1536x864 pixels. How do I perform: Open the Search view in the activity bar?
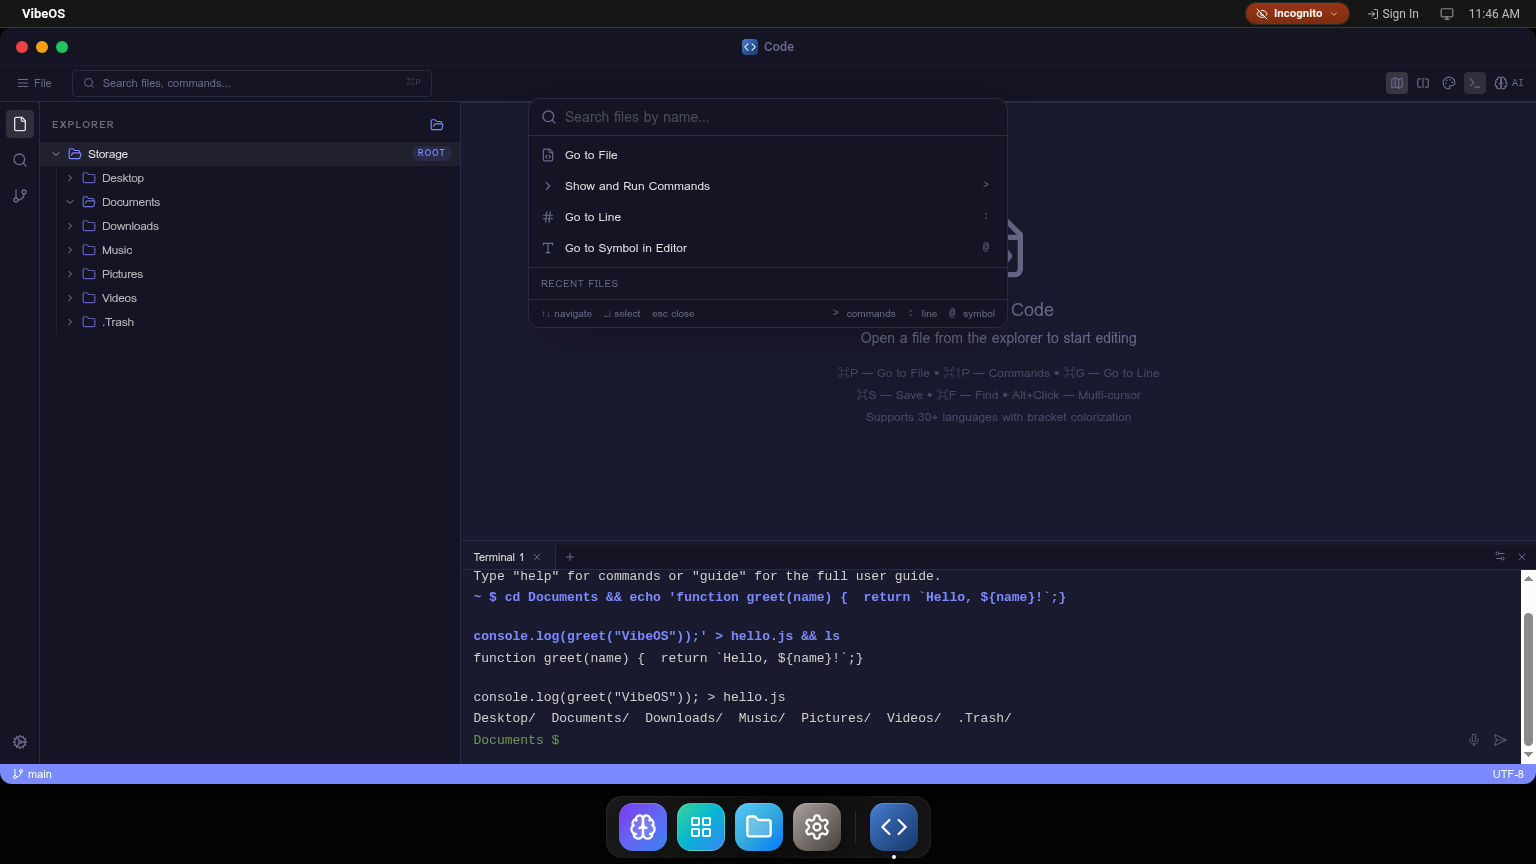pyautogui.click(x=20, y=160)
